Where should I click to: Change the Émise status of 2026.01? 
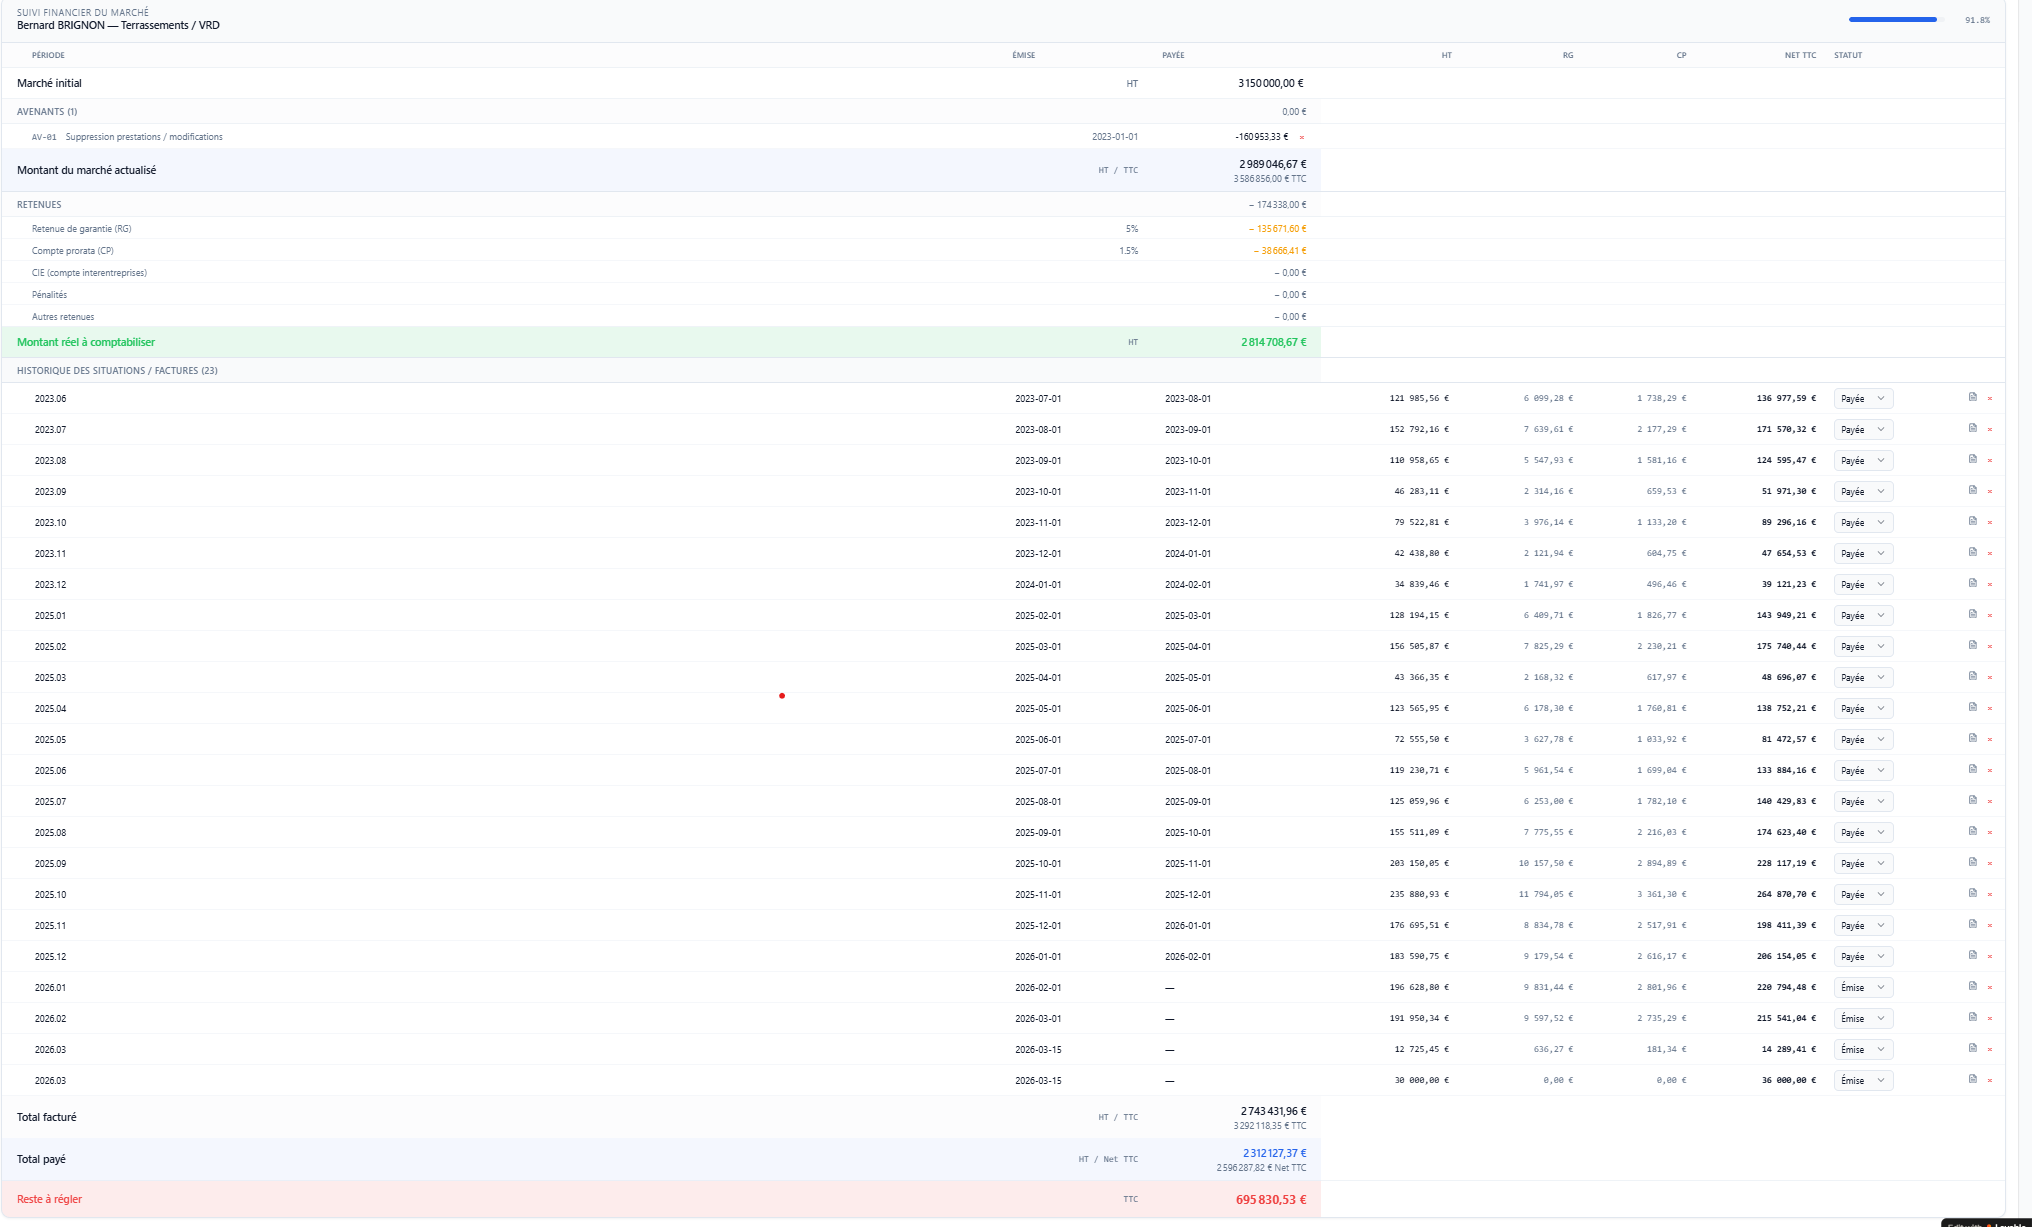(x=1863, y=987)
